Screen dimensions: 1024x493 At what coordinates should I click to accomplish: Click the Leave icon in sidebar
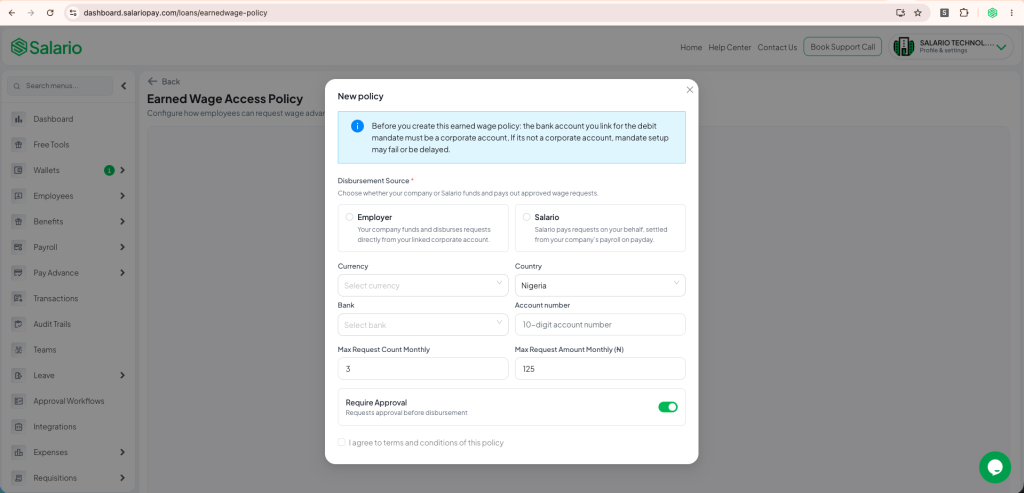pos(19,375)
